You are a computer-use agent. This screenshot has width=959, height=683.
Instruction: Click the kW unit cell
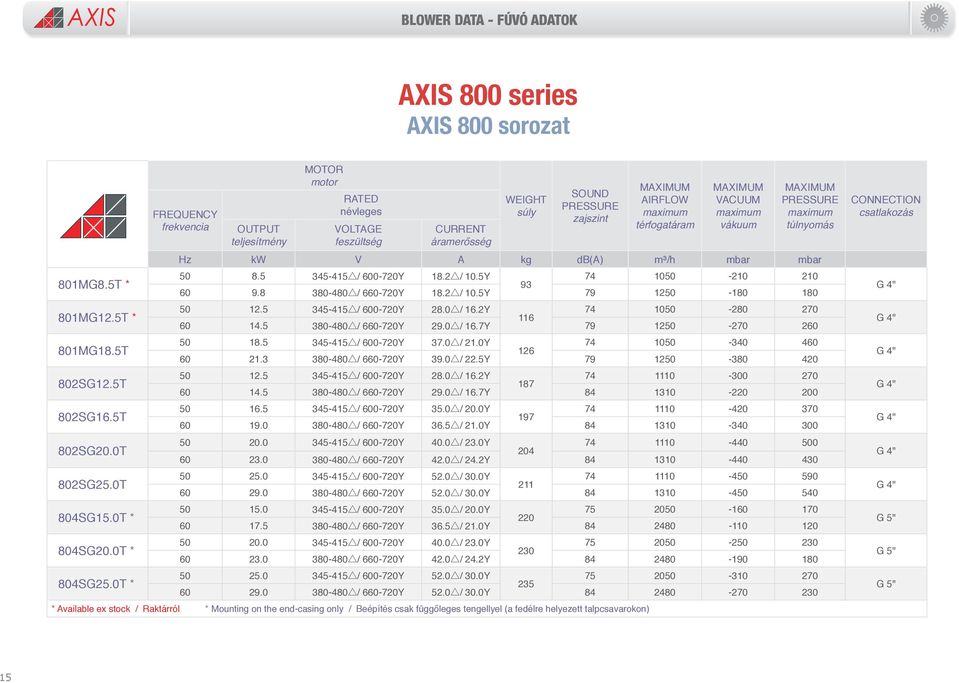pyautogui.click(x=258, y=259)
